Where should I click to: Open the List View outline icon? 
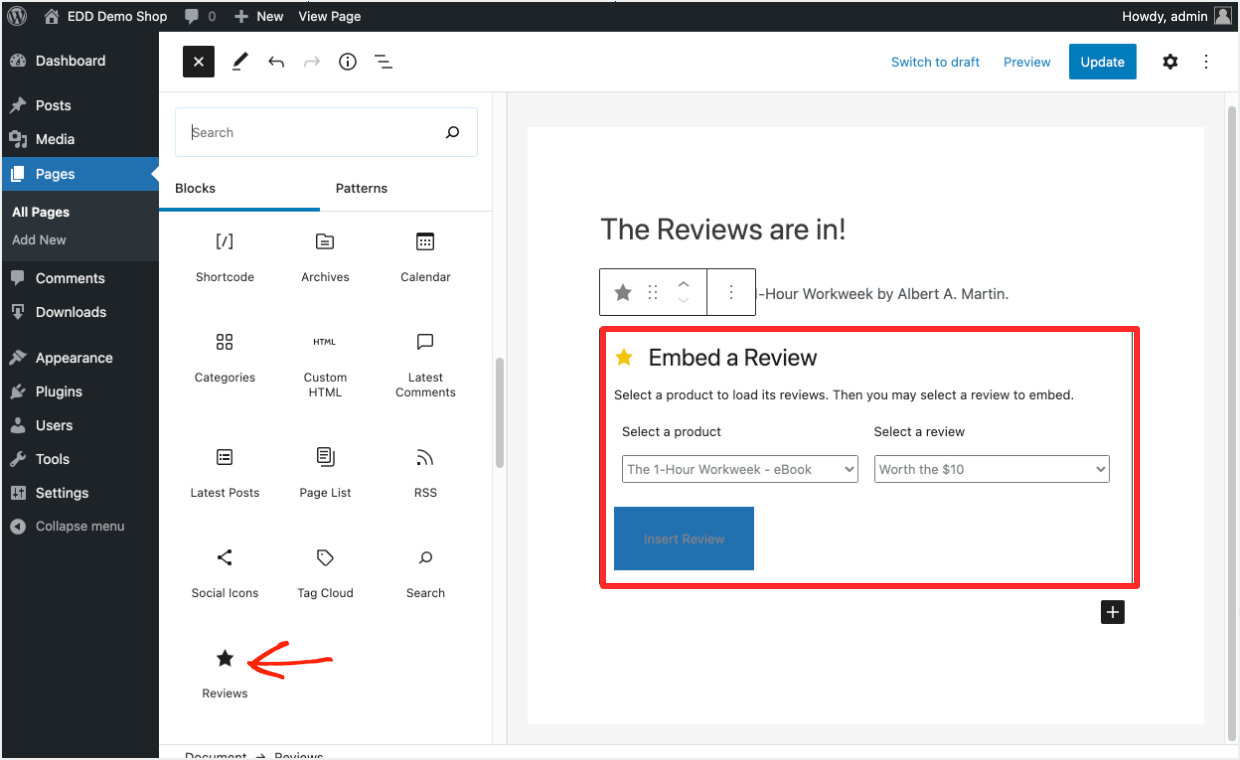click(383, 62)
